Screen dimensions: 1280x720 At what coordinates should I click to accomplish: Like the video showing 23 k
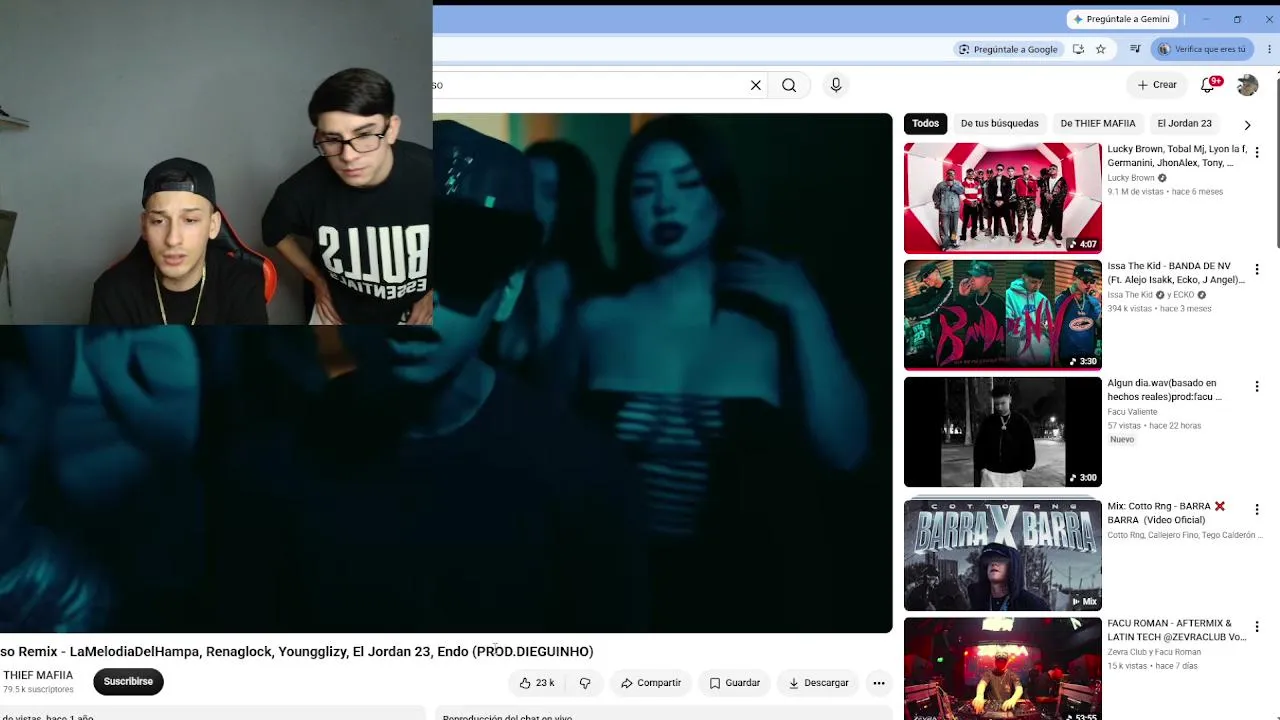pos(537,683)
